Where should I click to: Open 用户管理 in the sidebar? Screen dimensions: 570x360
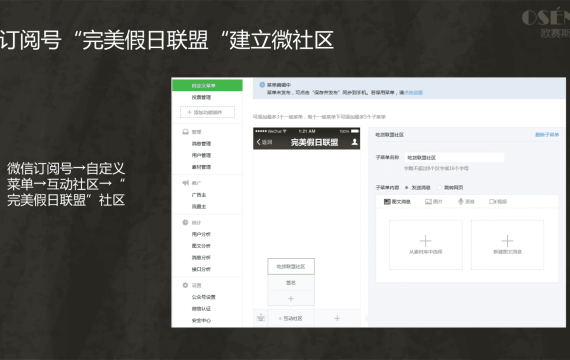click(x=201, y=155)
